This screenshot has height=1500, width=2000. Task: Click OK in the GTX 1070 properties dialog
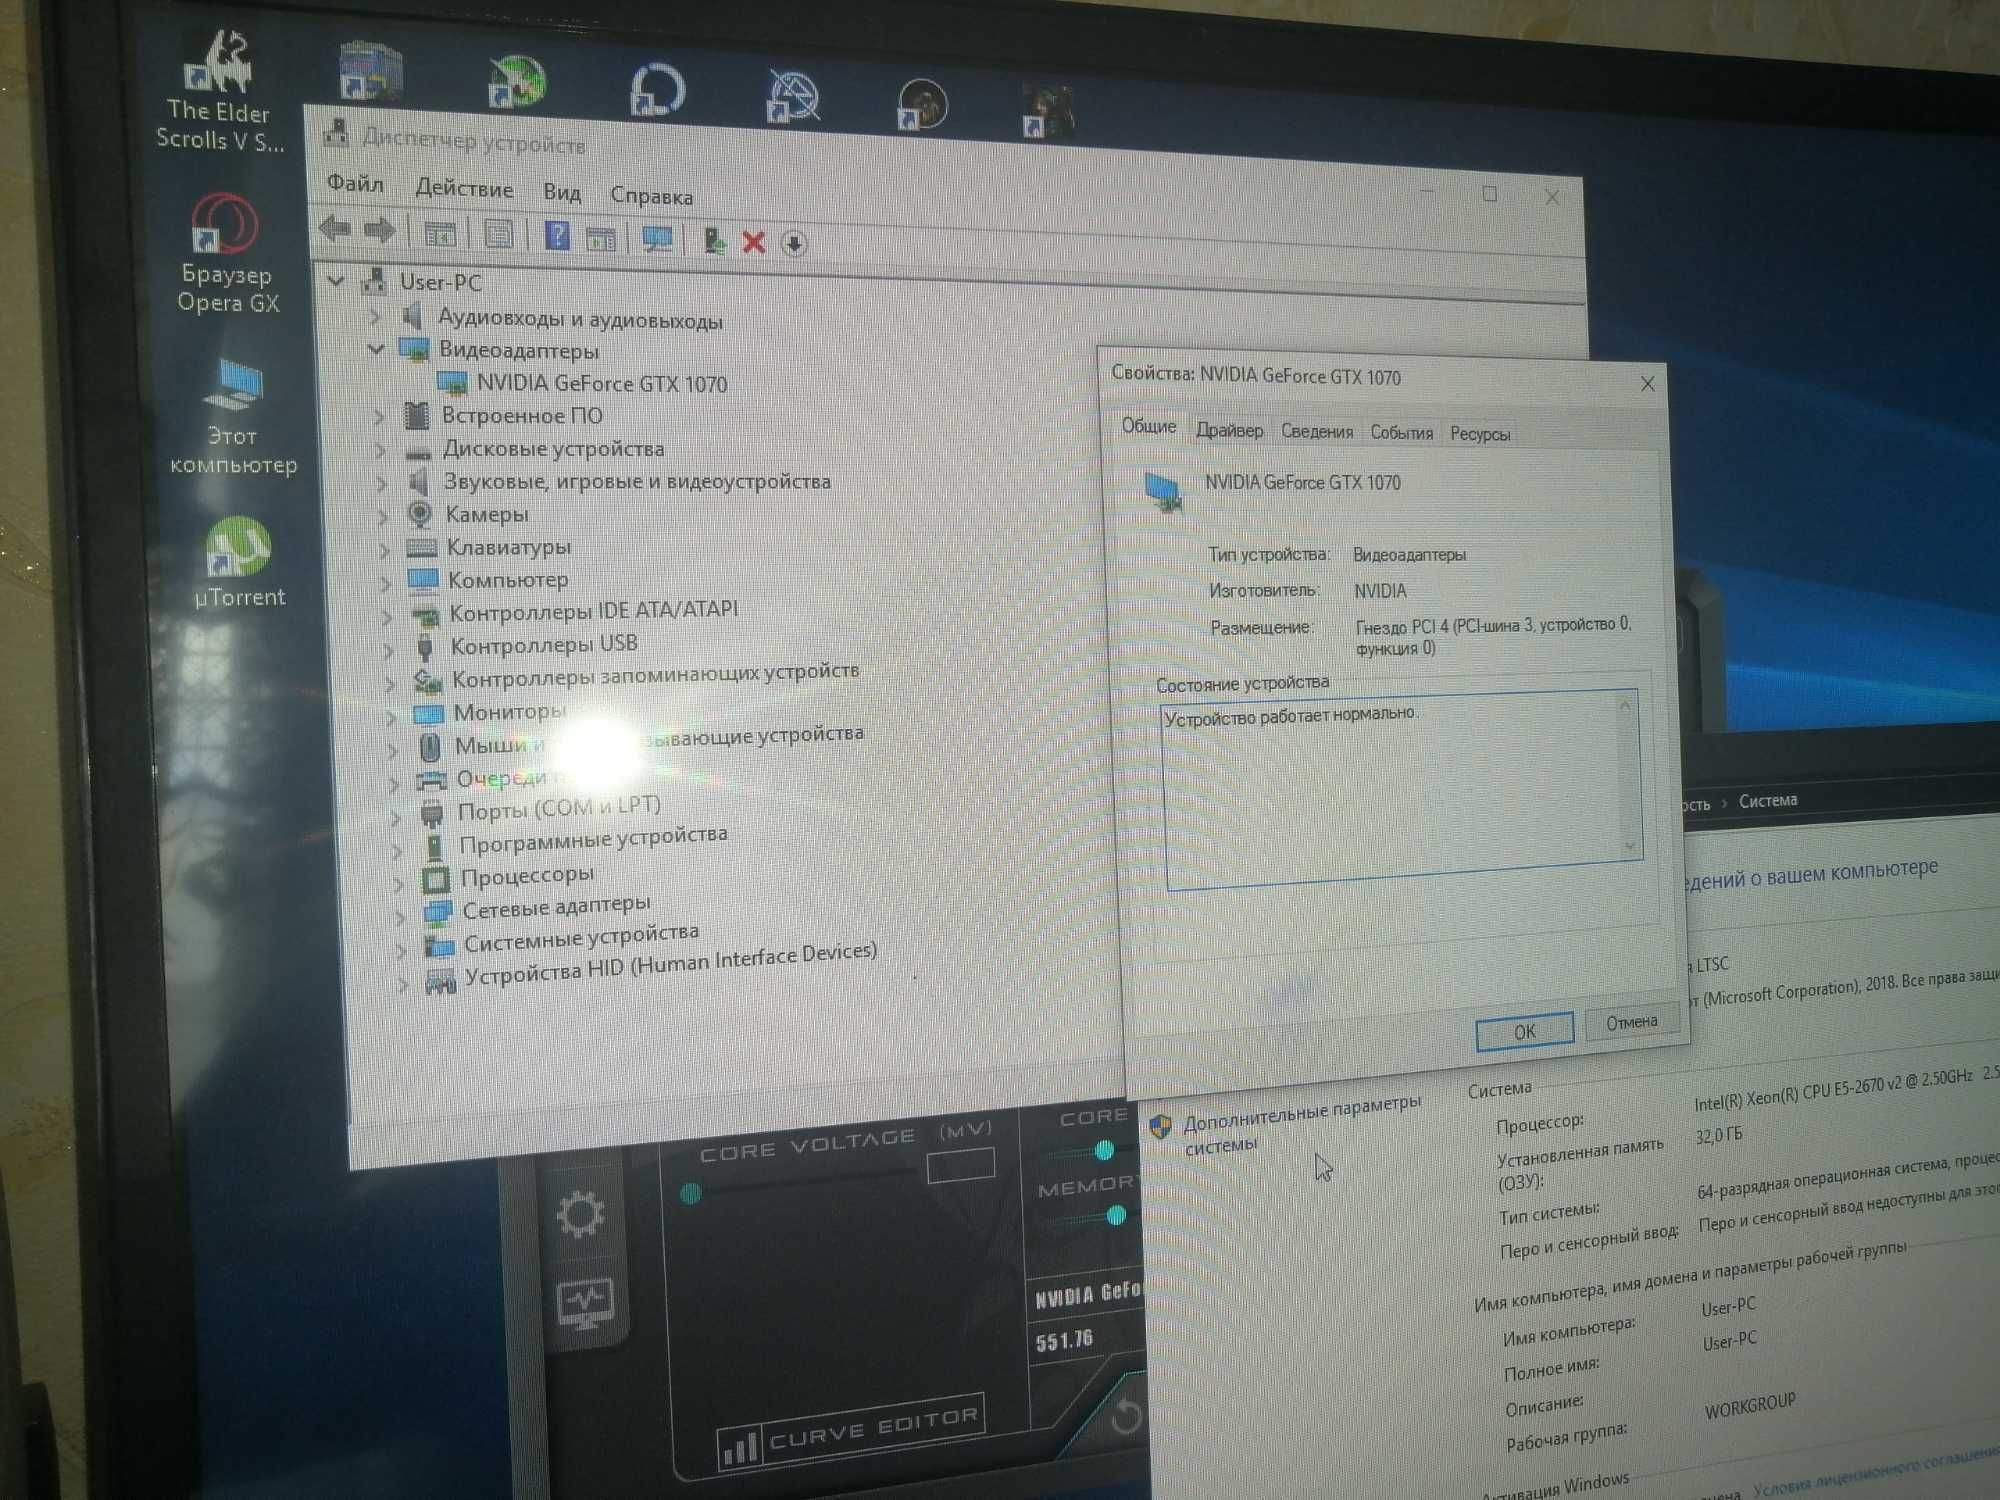click(1524, 1031)
